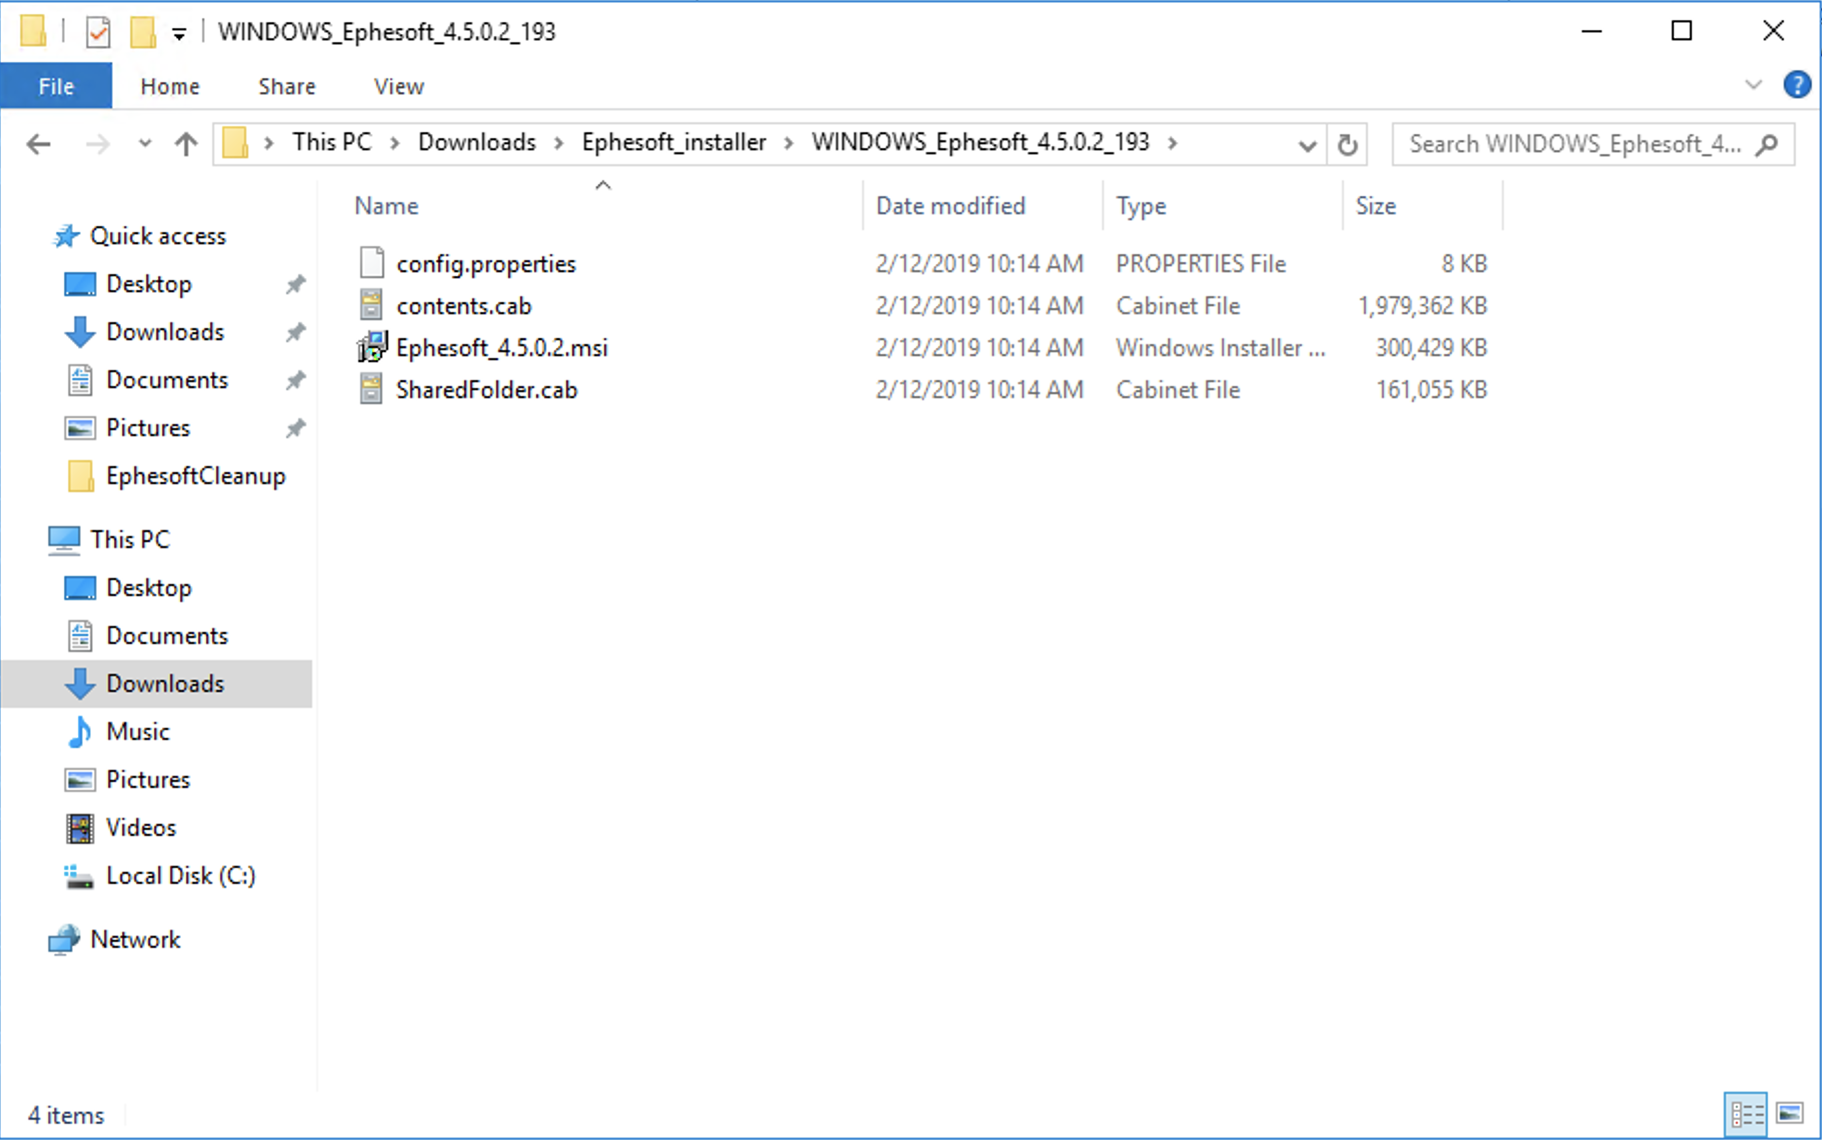1822x1140 pixels.
Task: Open Customize Quick Access Toolbar dropdown
Action: pos(179,34)
